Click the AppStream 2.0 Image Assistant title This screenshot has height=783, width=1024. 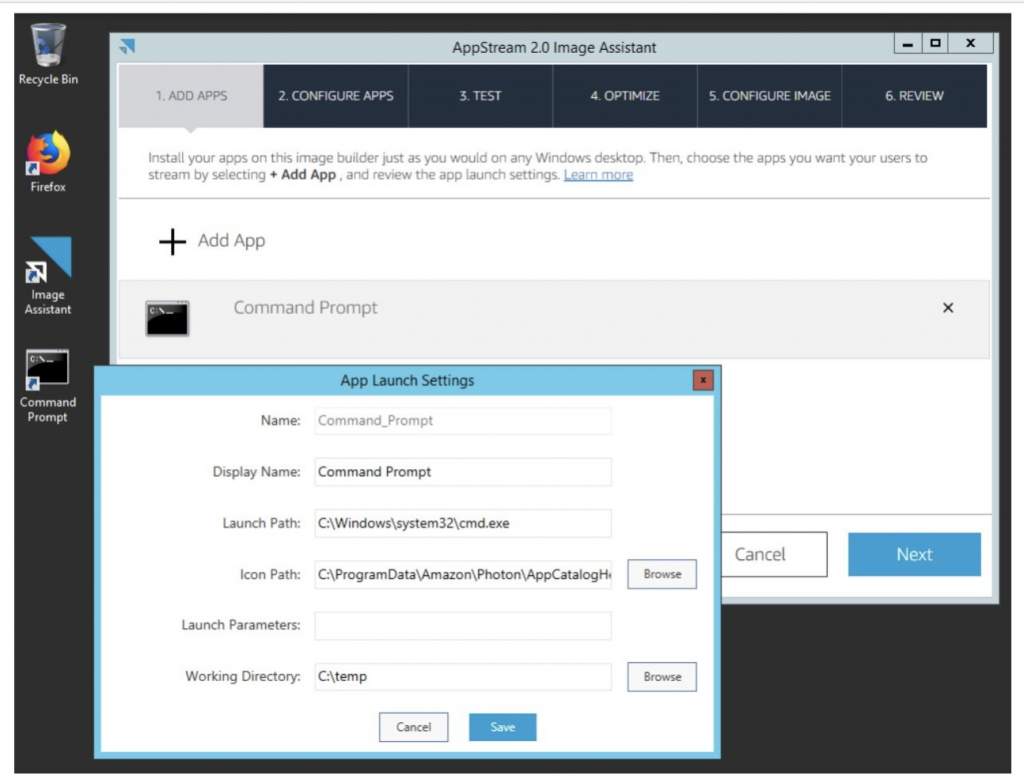pos(554,48)
